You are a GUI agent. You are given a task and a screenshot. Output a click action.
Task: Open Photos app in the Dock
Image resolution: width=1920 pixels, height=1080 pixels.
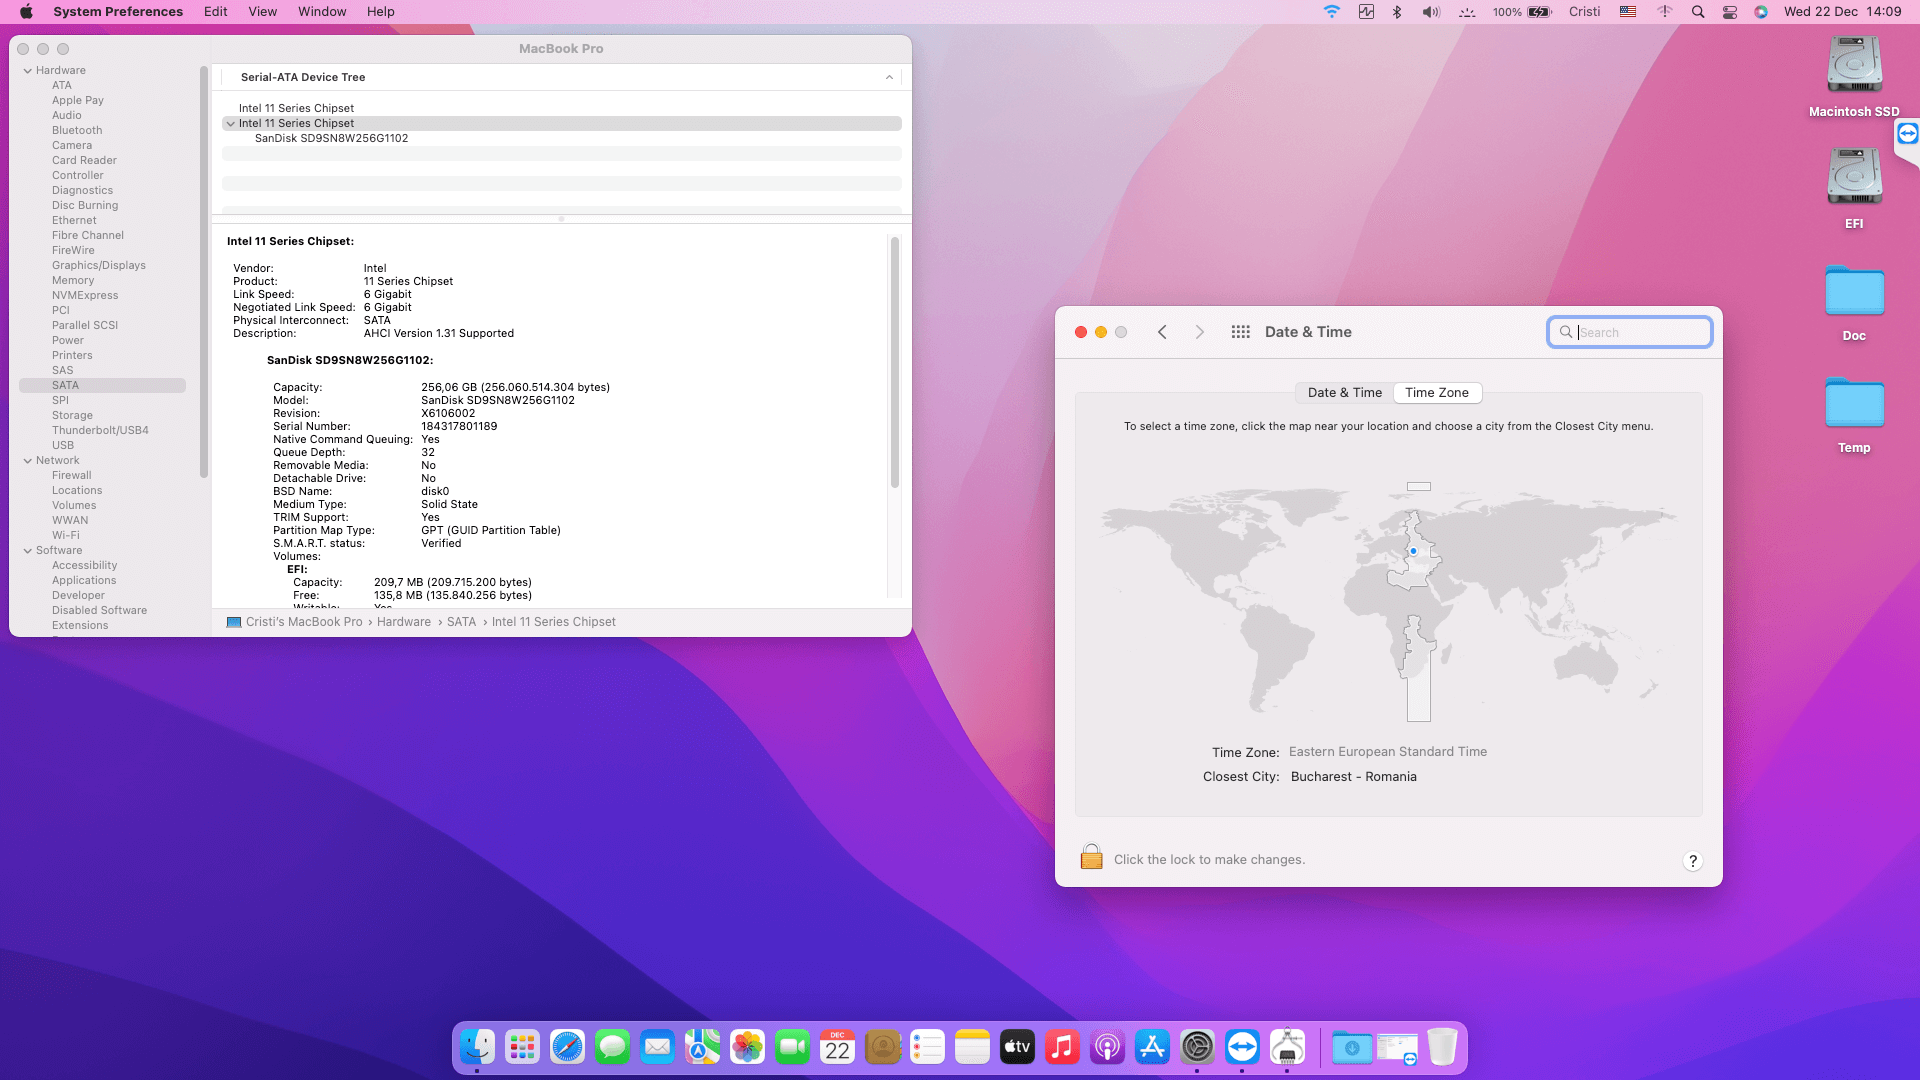click(x=747, y=1047)
